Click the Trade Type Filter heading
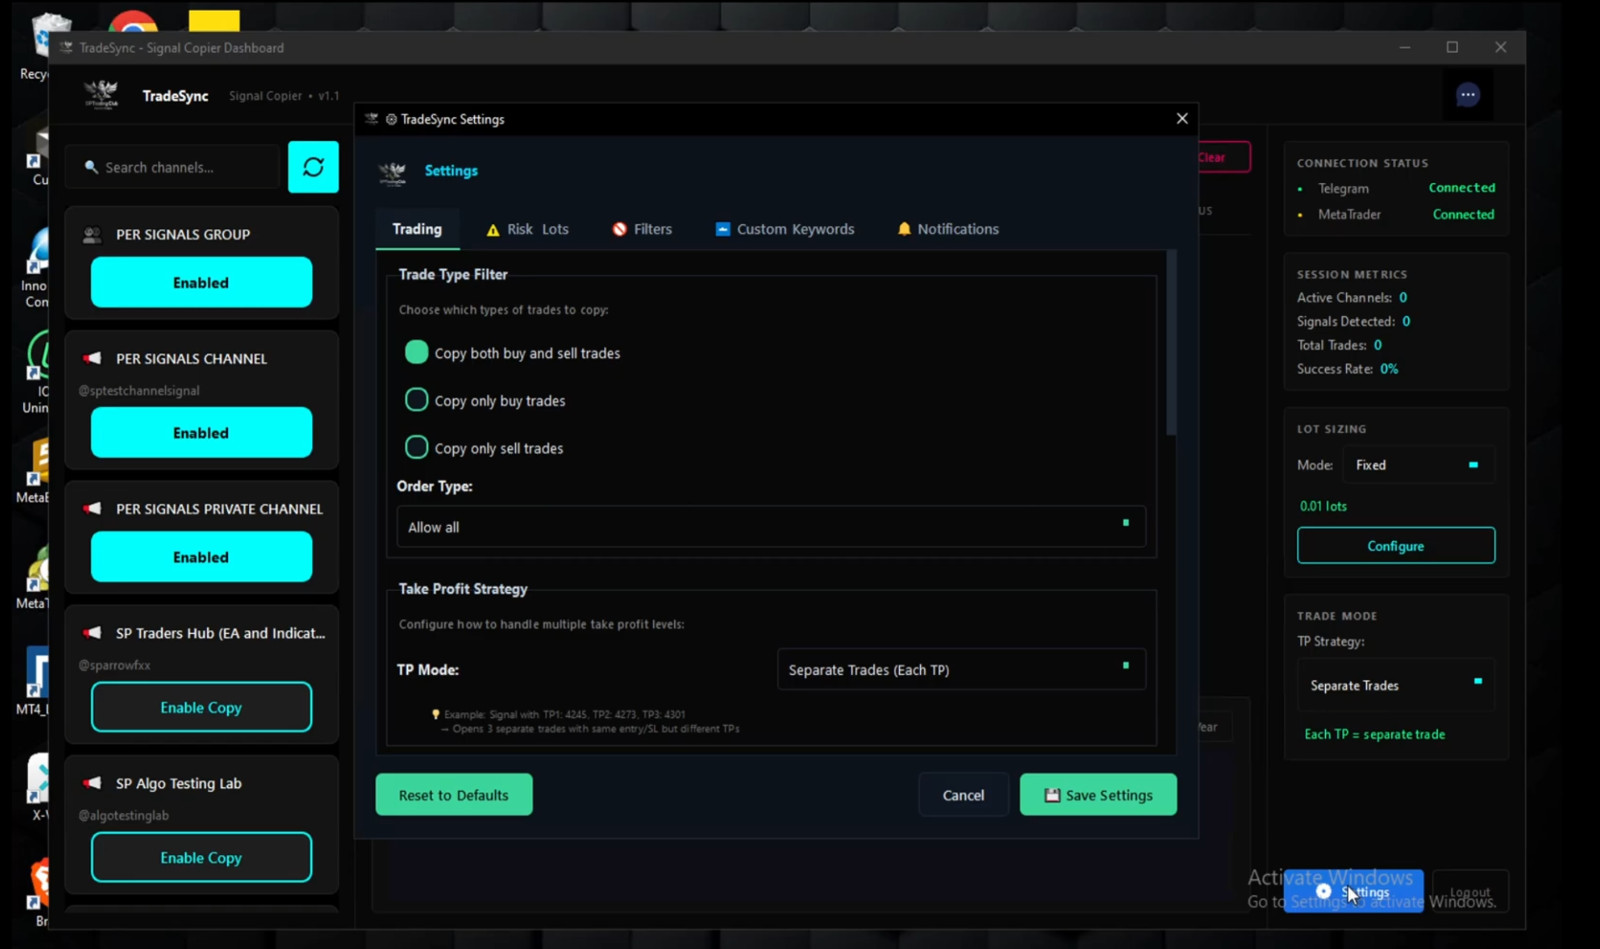Viewport: 1600px width, 949px height. pos(453,274)
